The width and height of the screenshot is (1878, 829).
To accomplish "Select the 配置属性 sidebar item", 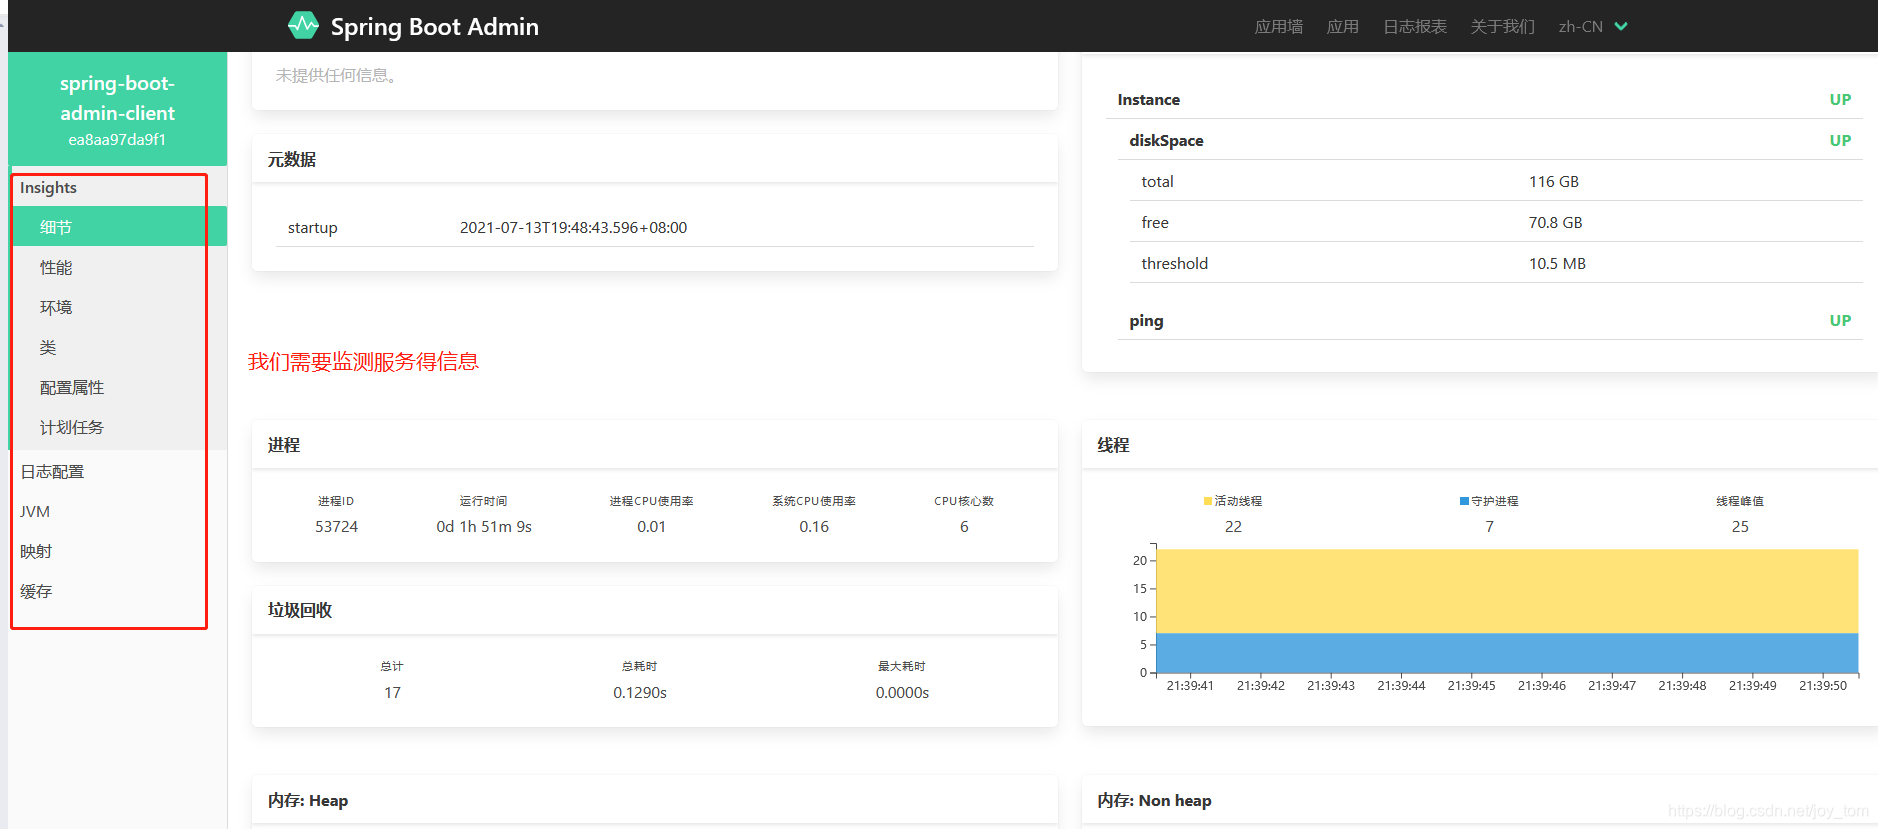I will pos(118,387).
